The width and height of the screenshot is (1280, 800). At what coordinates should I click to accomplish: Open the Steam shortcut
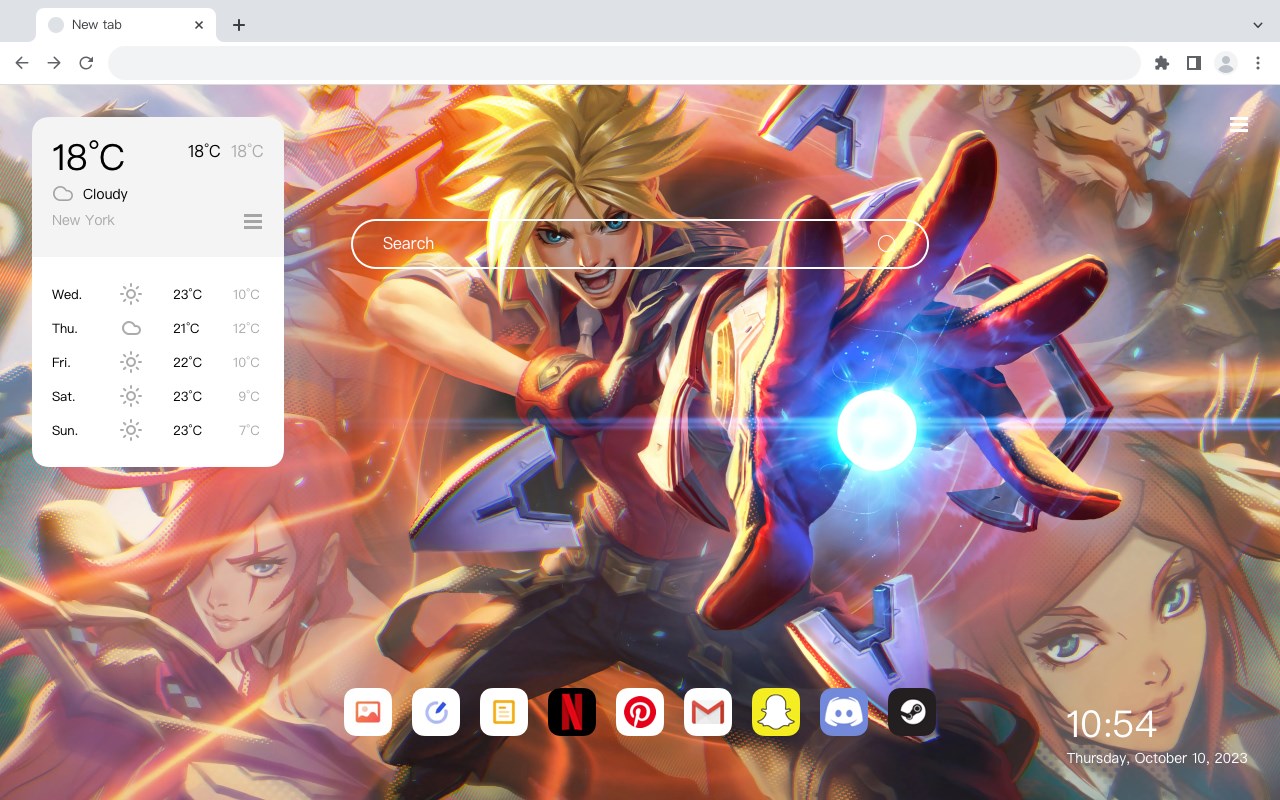pos(912,712)
